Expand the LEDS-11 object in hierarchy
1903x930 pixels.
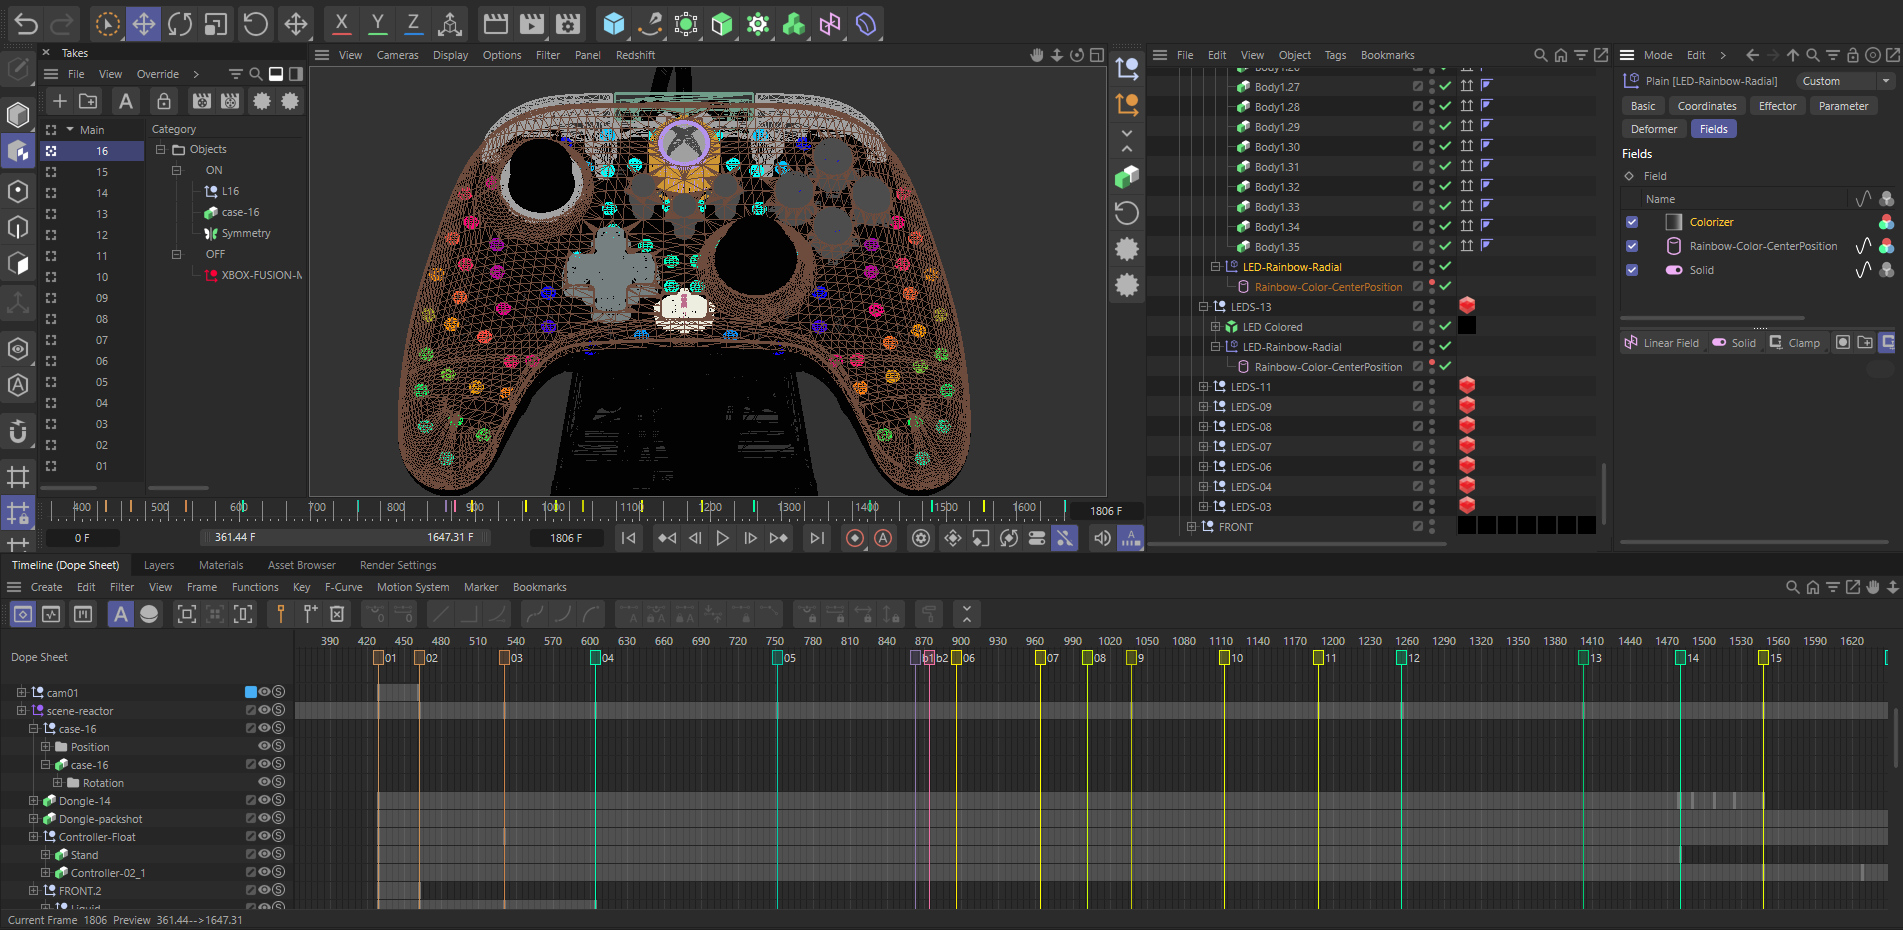click(x=1204, y=387)
